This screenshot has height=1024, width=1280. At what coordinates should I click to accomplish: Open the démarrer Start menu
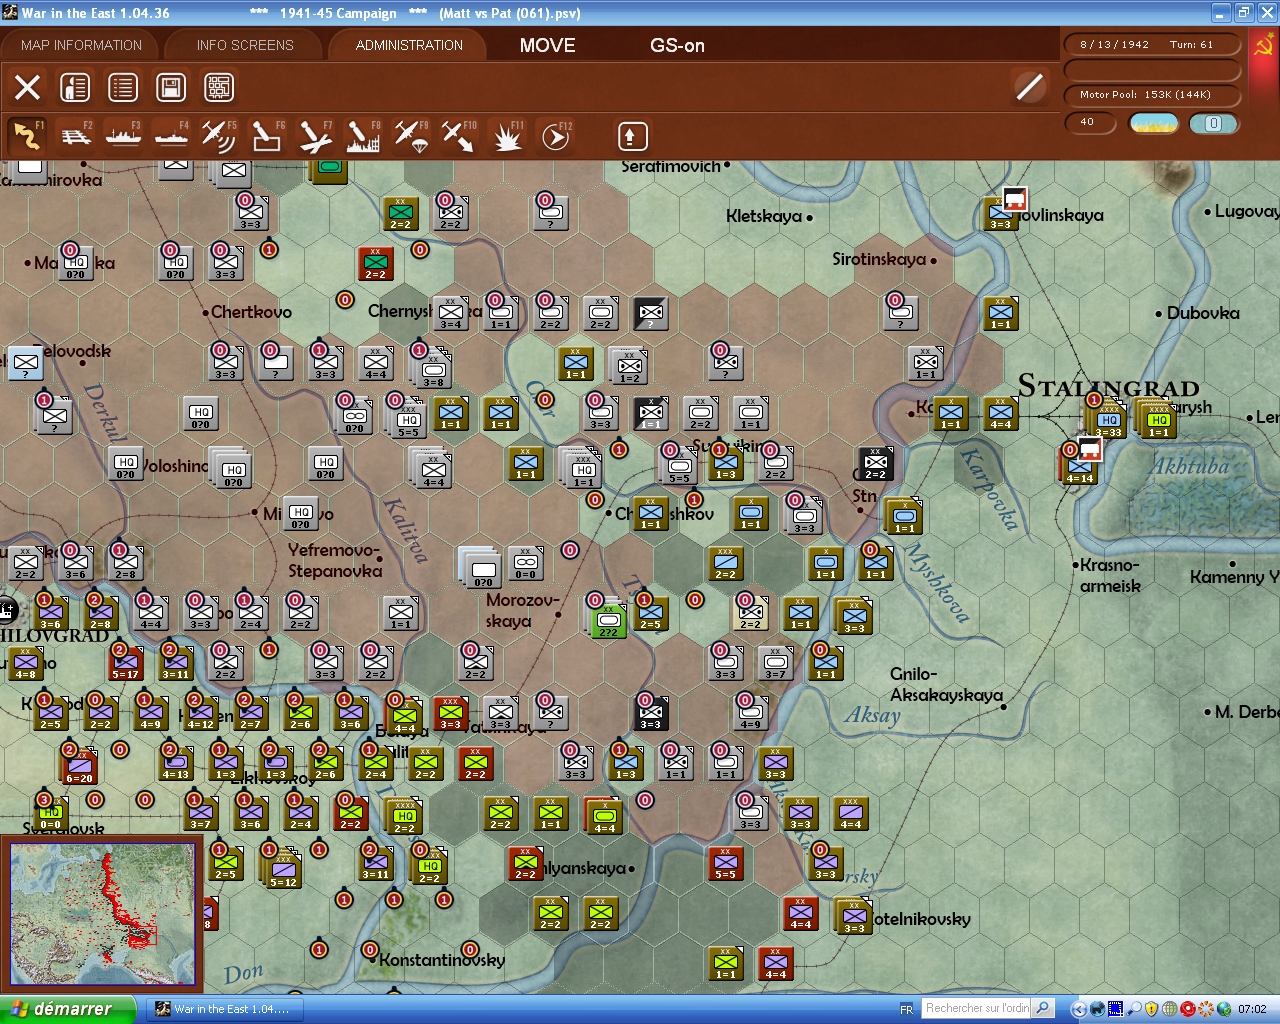point(66,1009)
